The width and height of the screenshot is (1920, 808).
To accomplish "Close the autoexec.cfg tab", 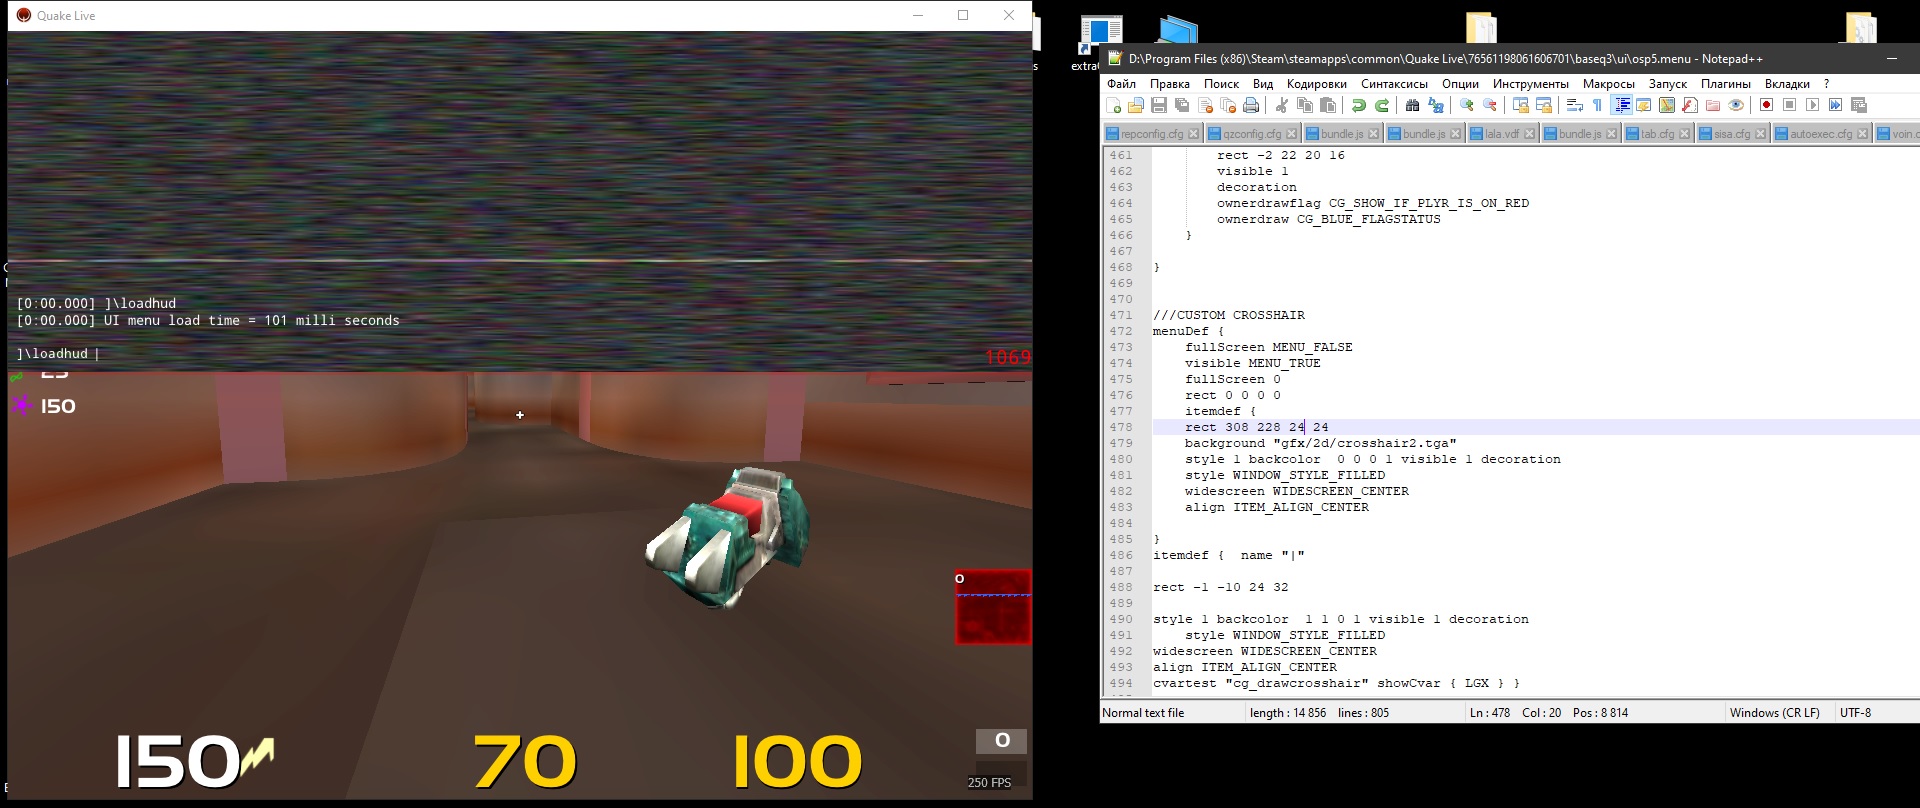I will (x=1862, y=134).
